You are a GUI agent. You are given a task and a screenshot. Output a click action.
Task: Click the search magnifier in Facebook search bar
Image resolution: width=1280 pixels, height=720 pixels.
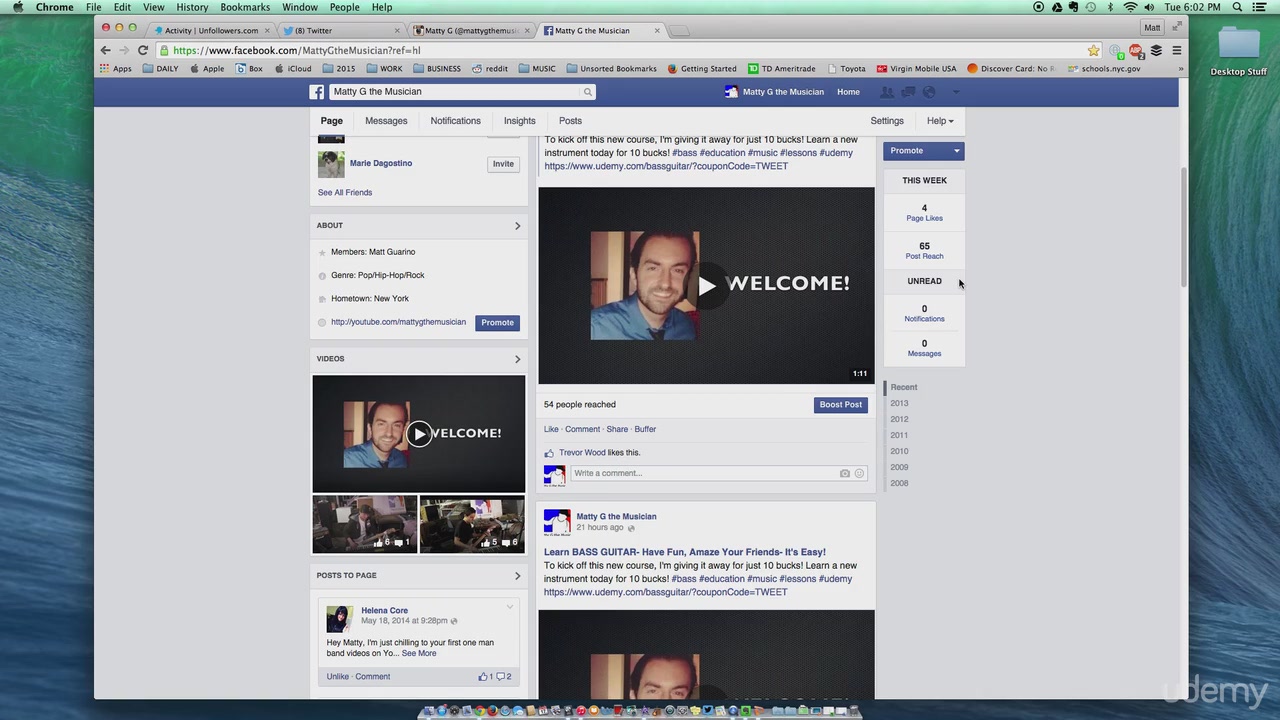tap(587, 92)
